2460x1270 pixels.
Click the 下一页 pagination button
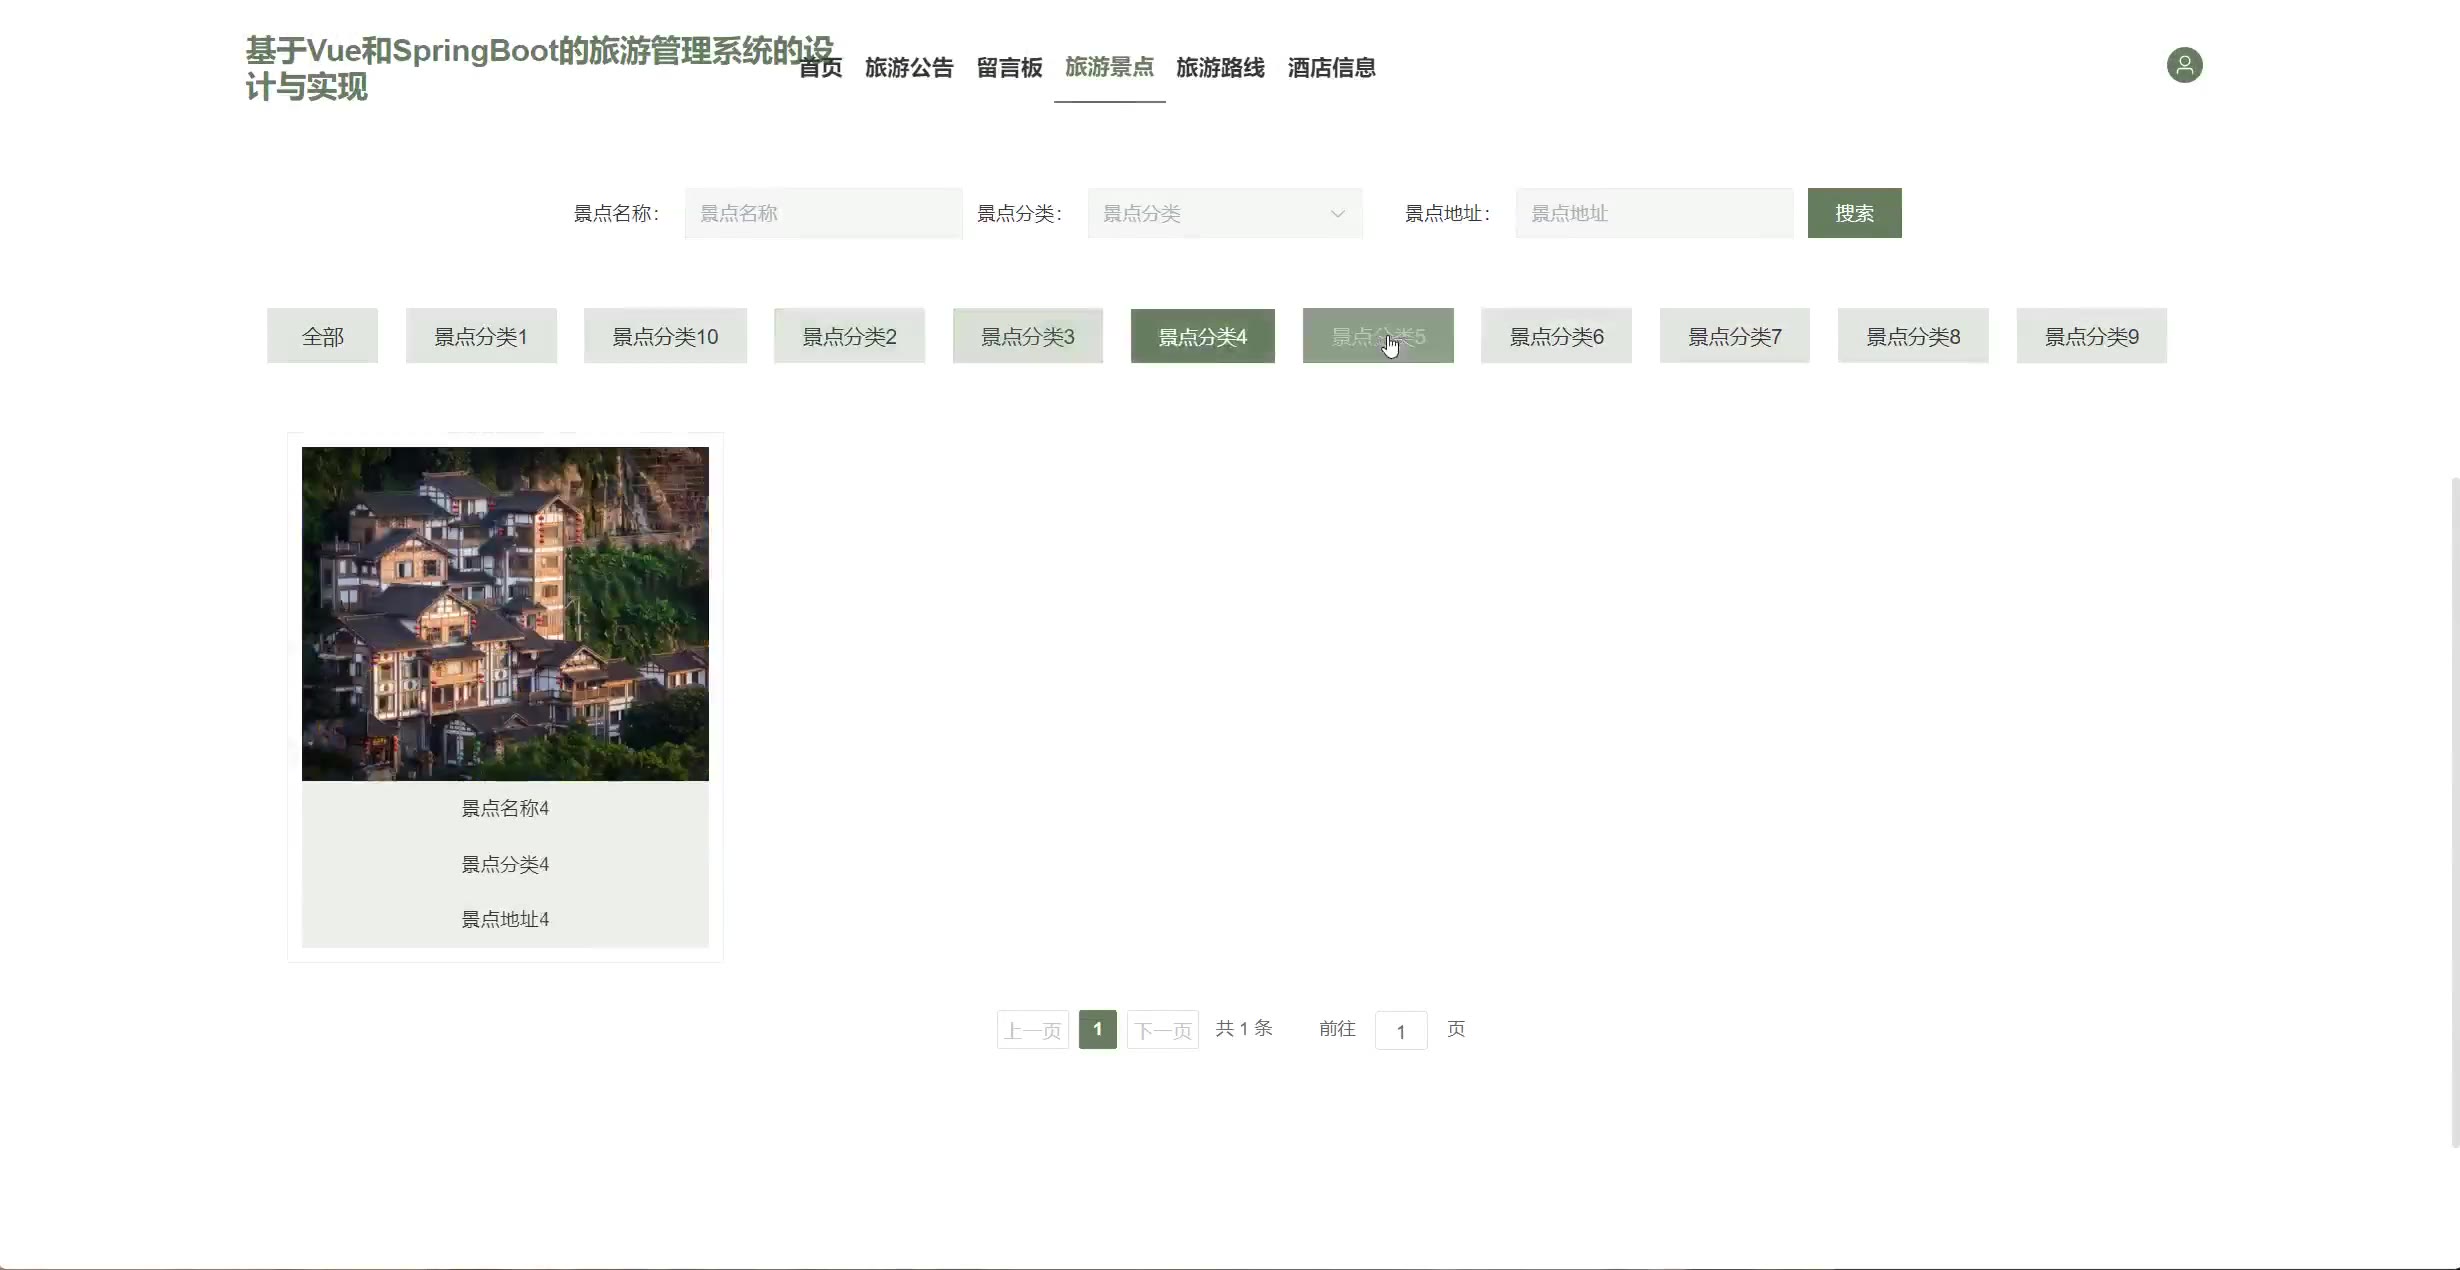pyautogui.click(x=1162, y=1030)
